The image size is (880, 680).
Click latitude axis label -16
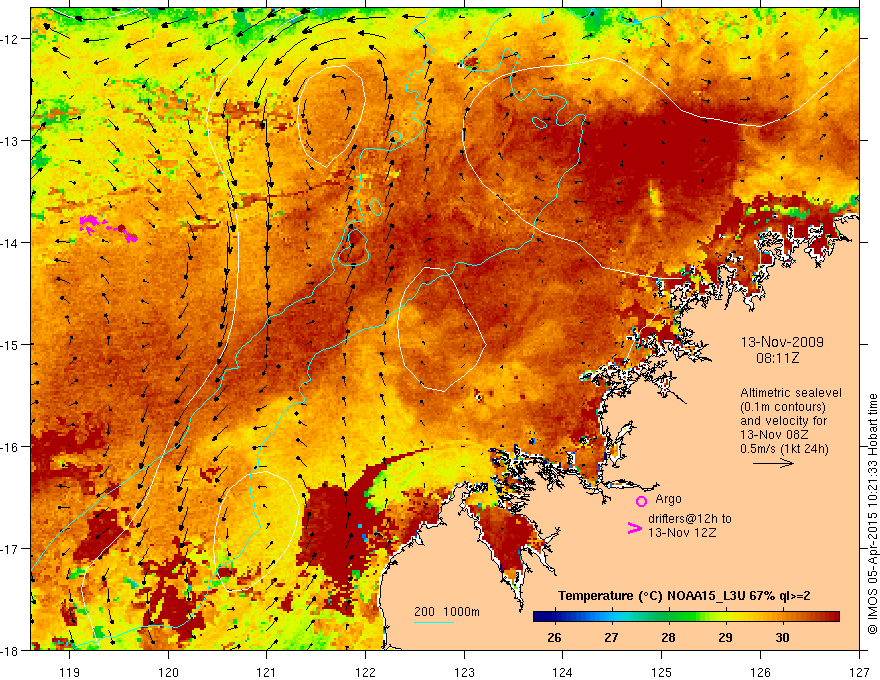(11, 447)
